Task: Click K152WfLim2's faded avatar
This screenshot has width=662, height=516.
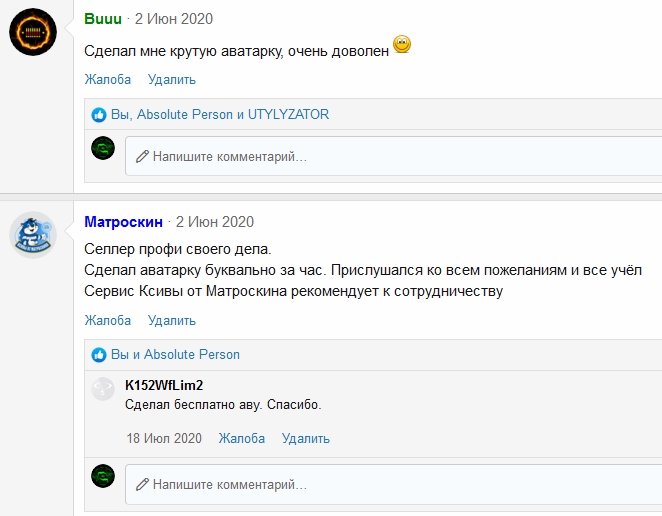Action: coord(103,388)
